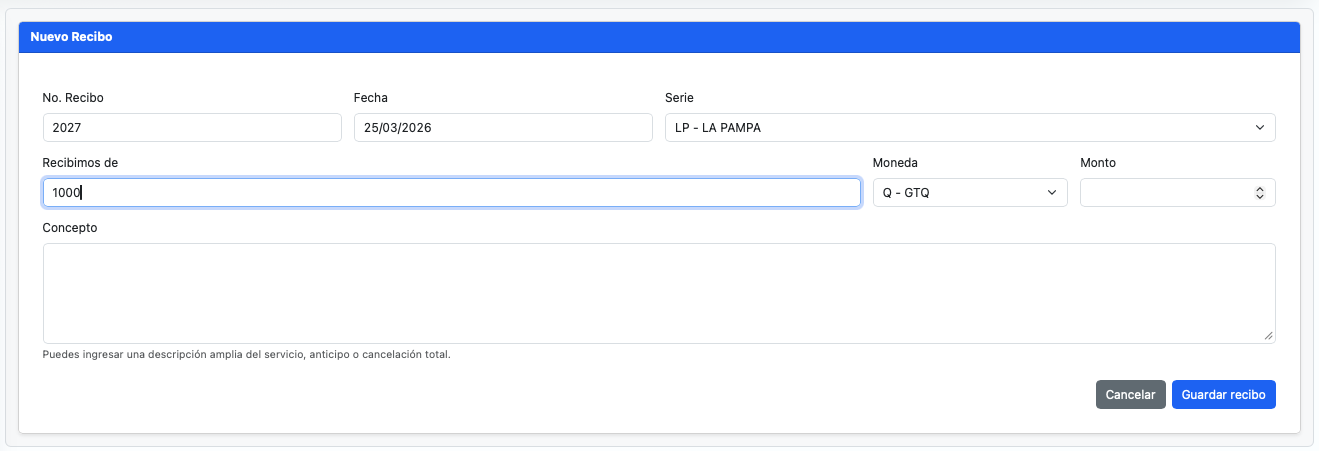
Task: Expand the Moneda dropdown showing Q - GTQ
Action: (x=969, y=193)
